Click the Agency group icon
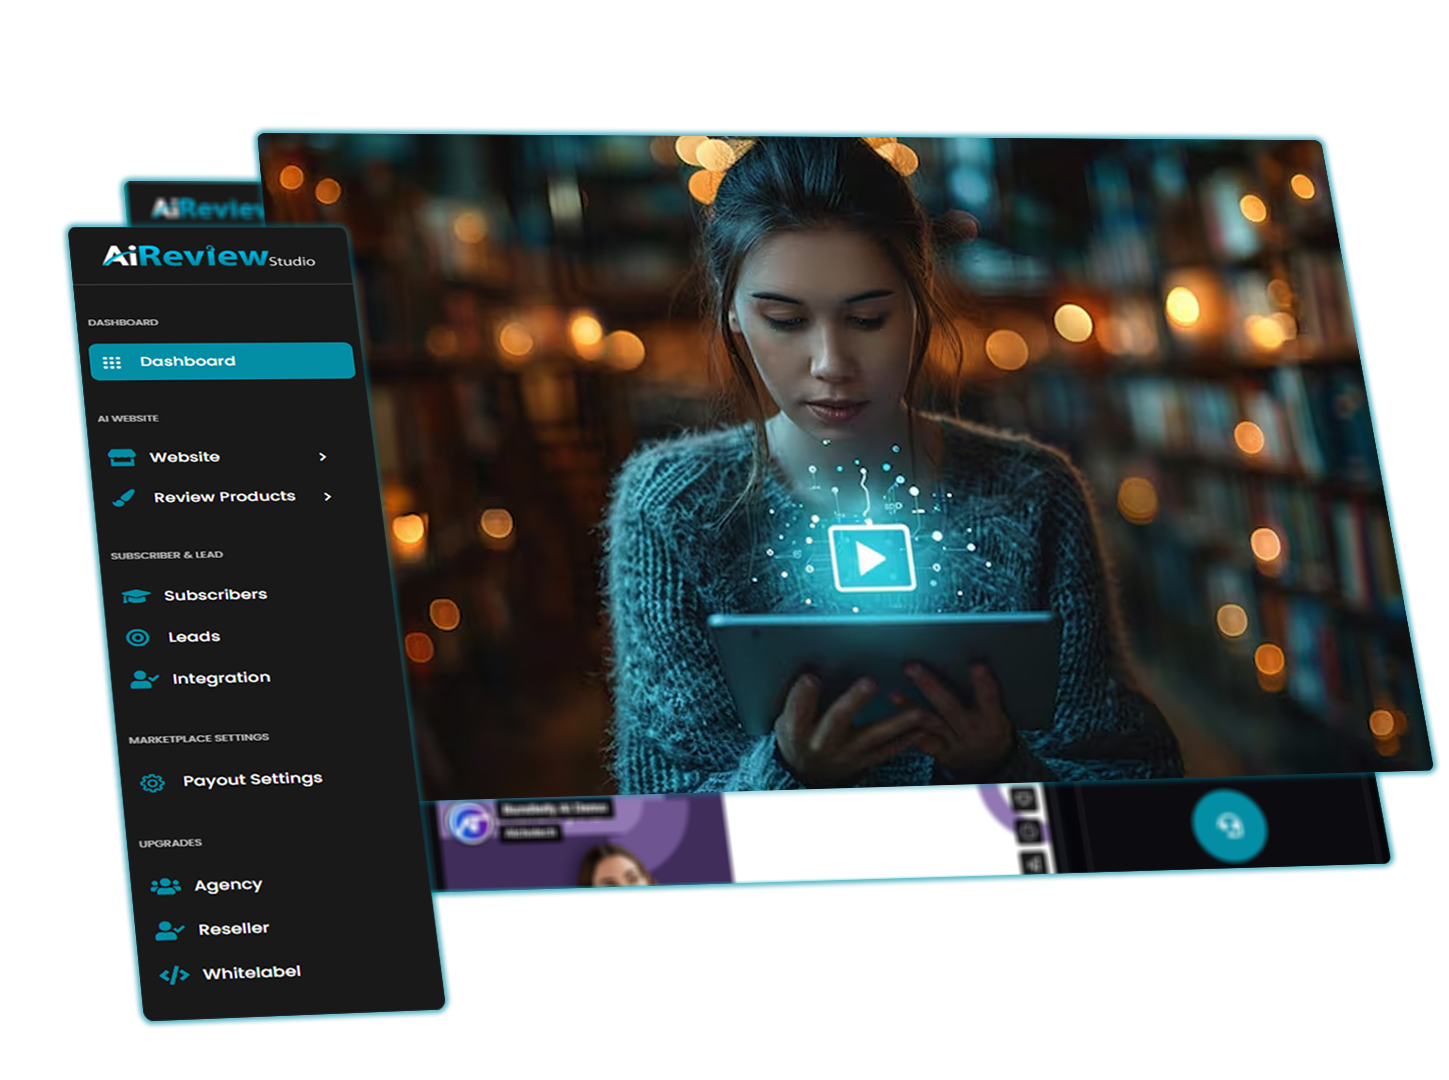 (165, 886)
